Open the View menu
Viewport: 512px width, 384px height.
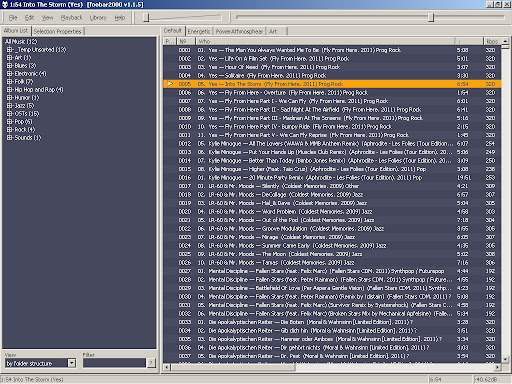tap(47, 18)
